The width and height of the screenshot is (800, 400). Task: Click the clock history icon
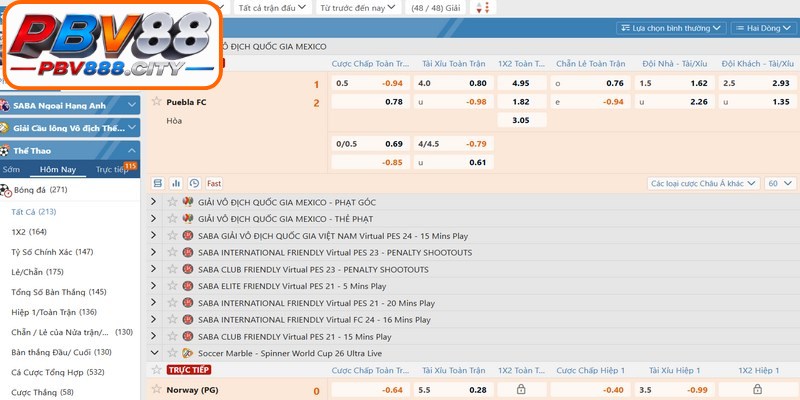194,183
